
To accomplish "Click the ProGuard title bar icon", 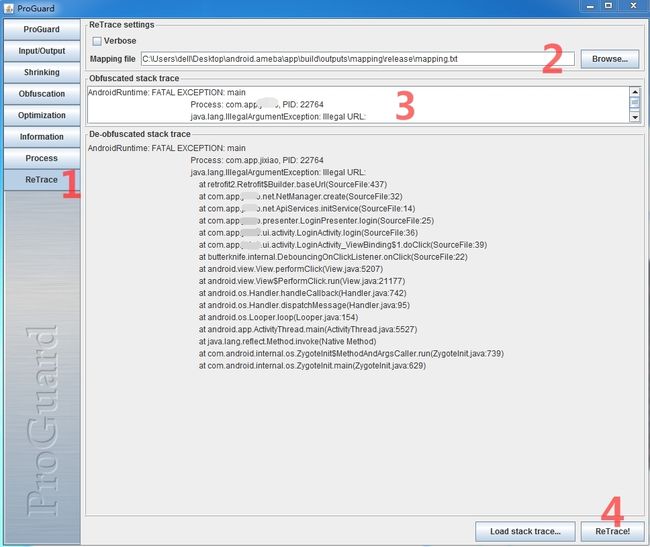I will pyautogui.click(x=9, y=8).
